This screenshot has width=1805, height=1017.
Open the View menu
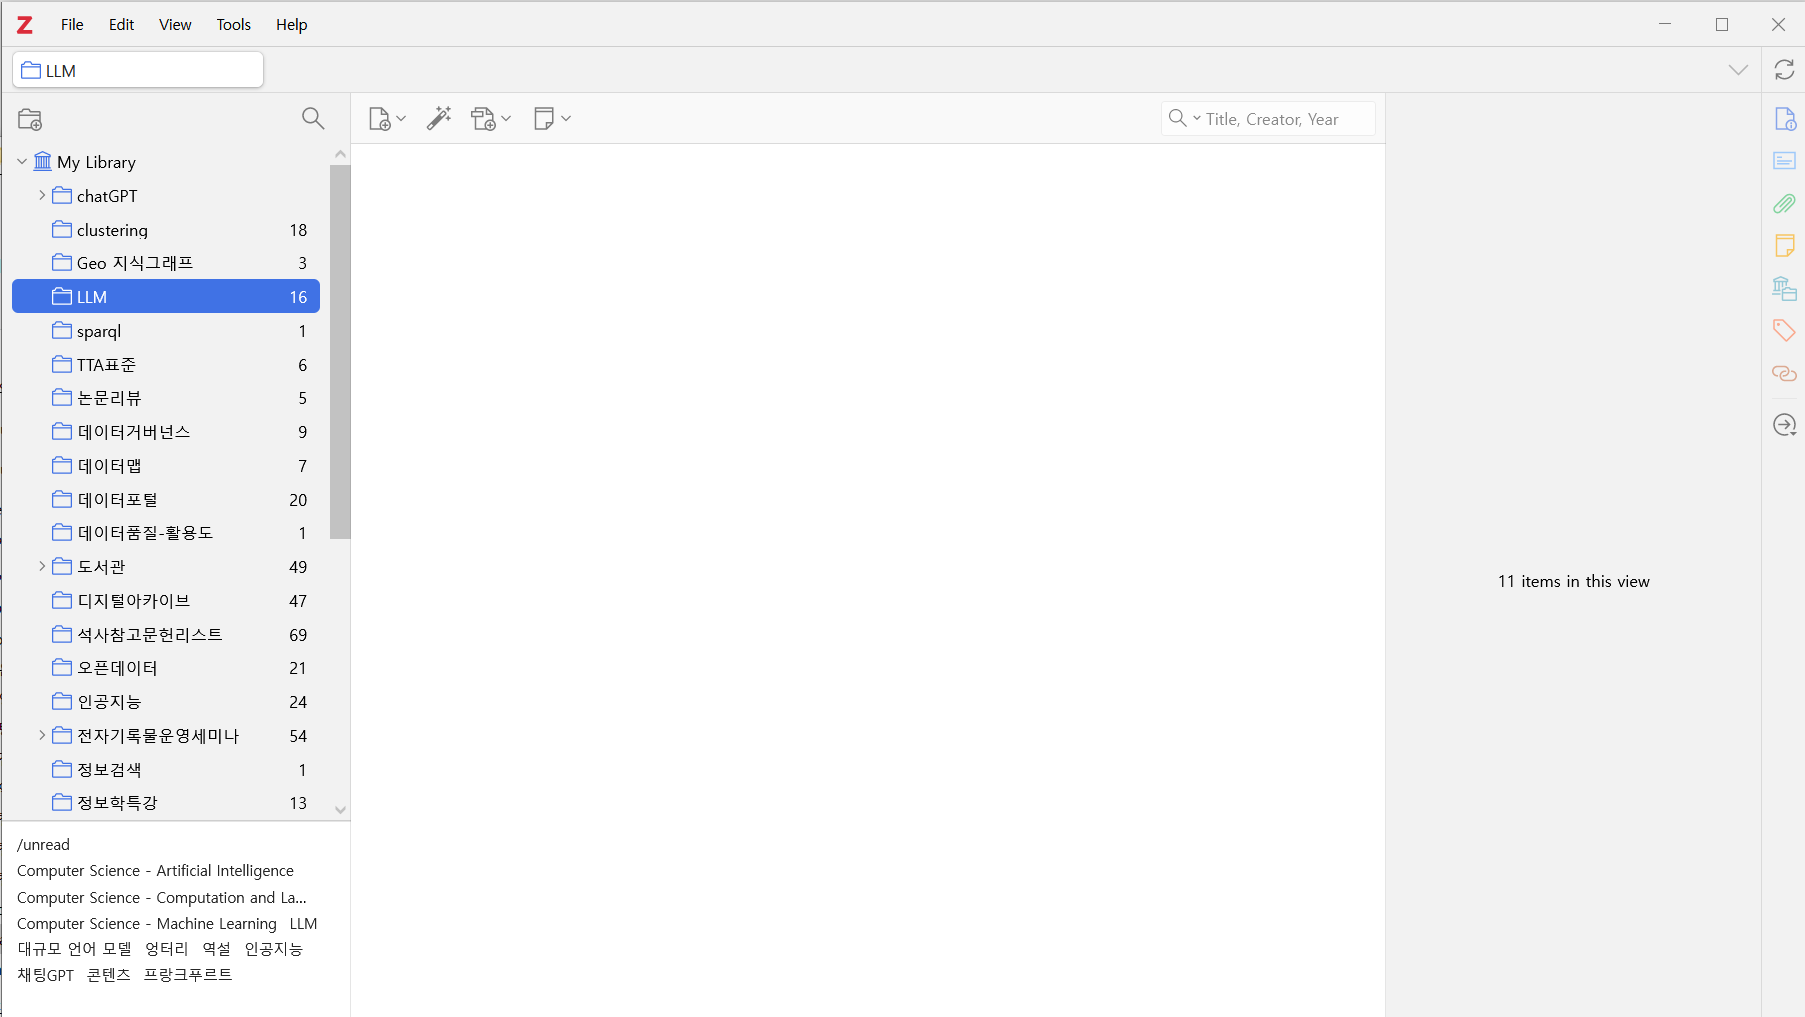click(x=175, y=25)
